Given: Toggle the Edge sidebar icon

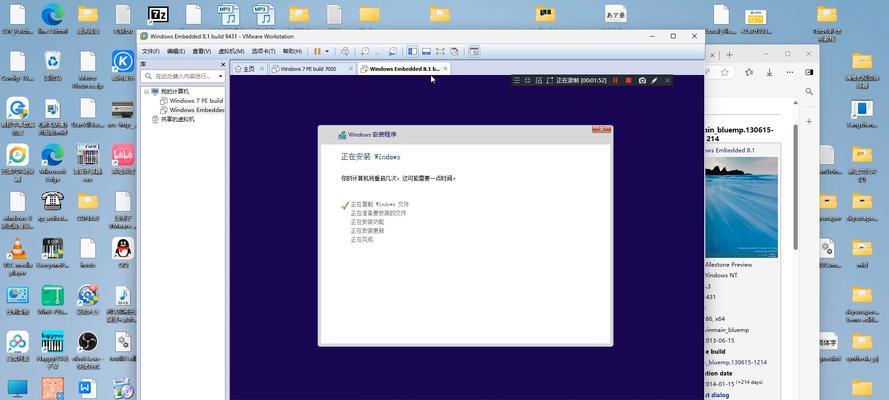Looking at the screenshot, I should (809, 73).
